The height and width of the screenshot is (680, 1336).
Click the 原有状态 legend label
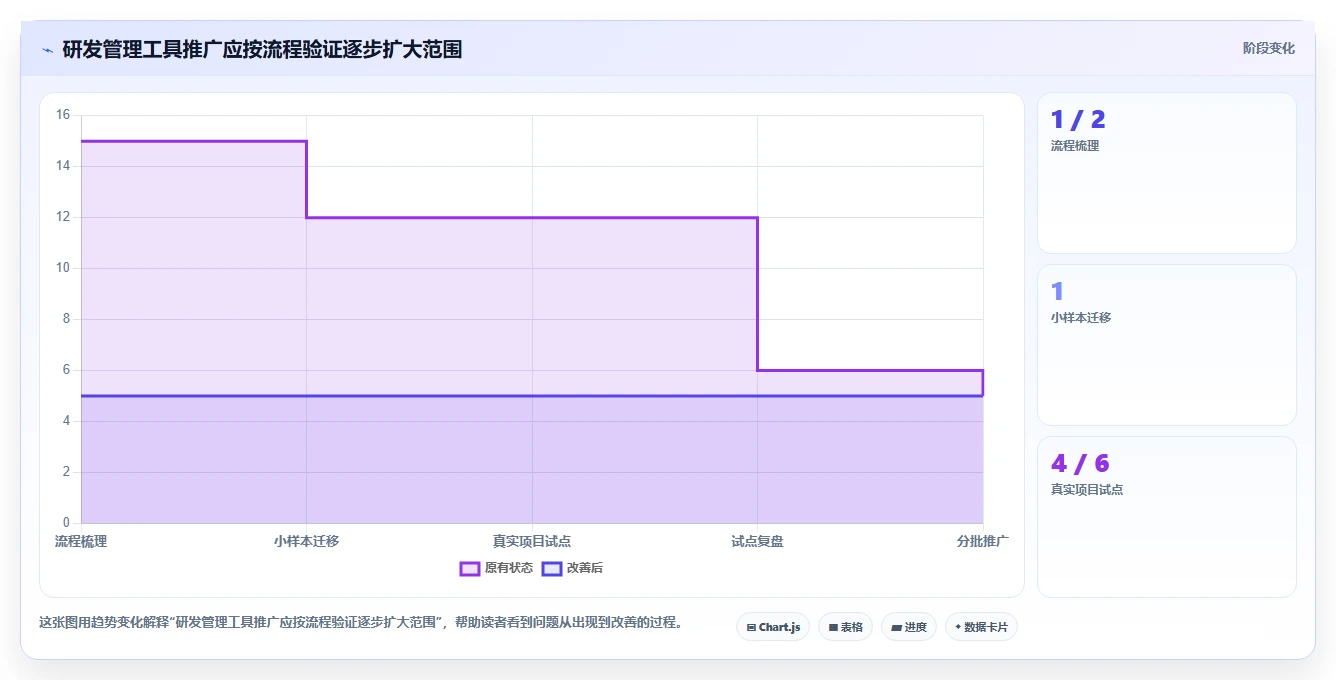(509, 568)
